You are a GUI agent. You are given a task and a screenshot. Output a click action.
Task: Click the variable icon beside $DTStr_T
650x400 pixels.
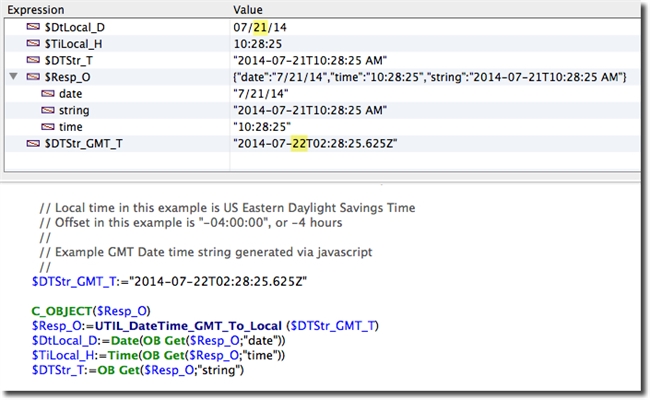click(34, 59)
